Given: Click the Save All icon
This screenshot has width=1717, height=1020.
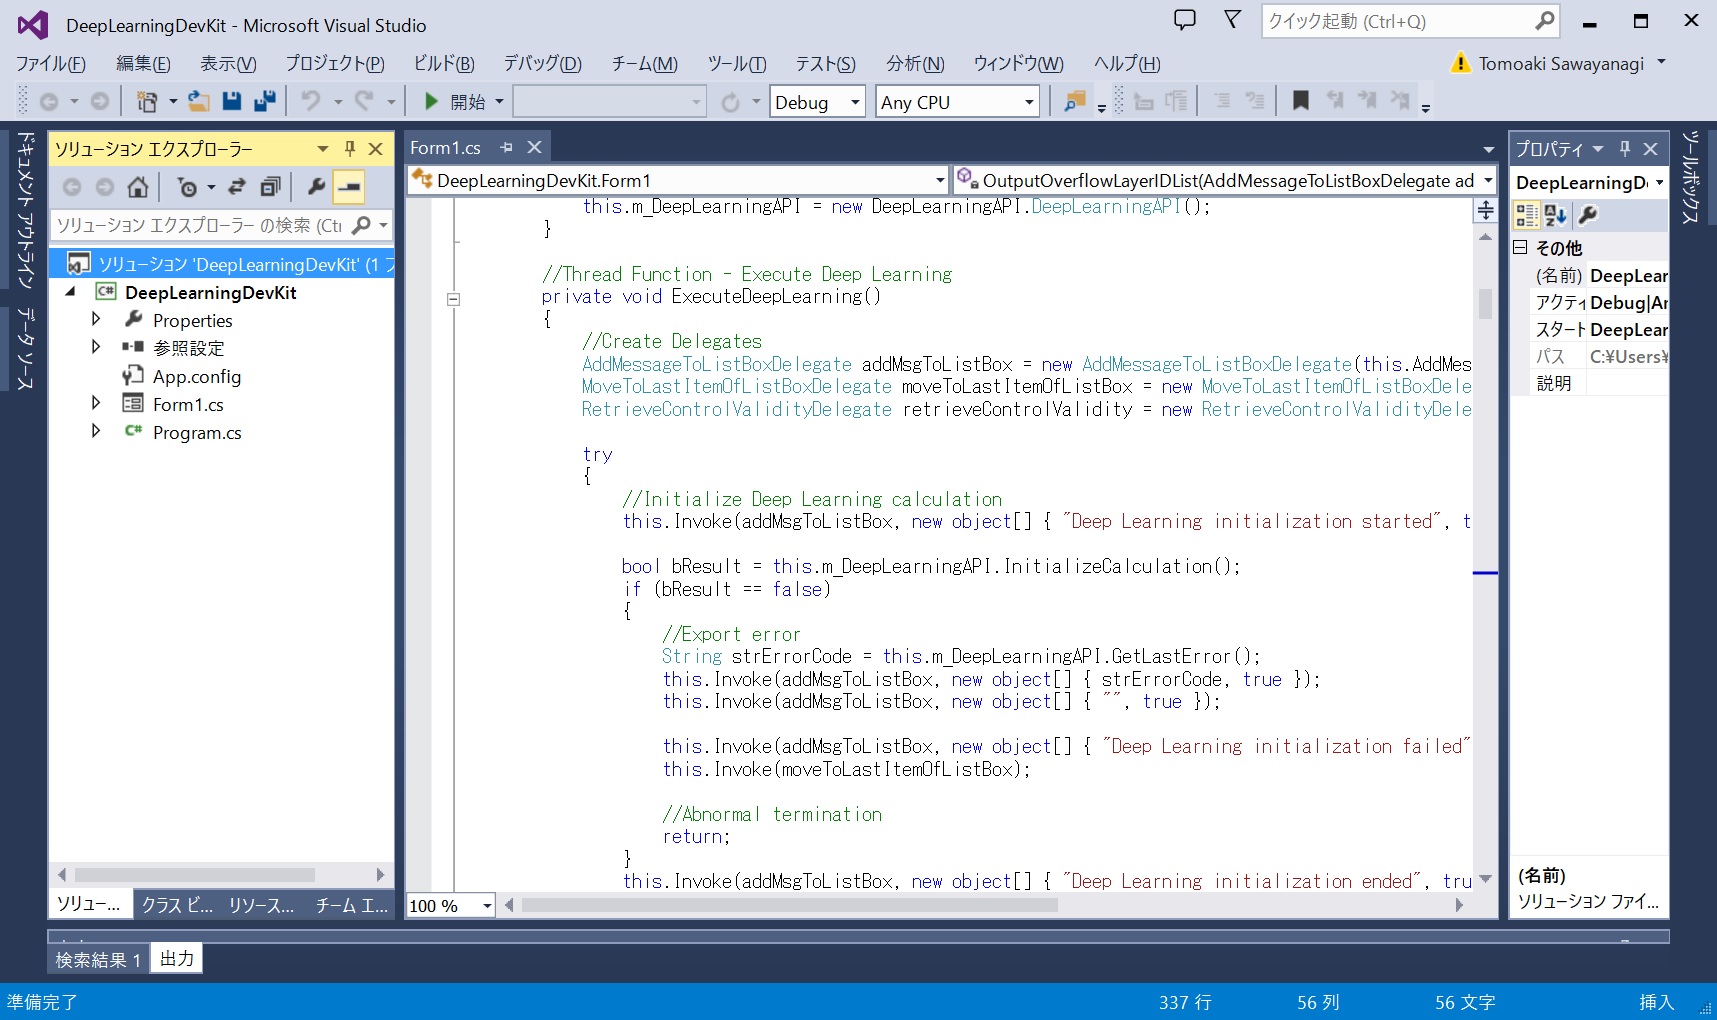Looking at the screenshot, I should (265, 101).
